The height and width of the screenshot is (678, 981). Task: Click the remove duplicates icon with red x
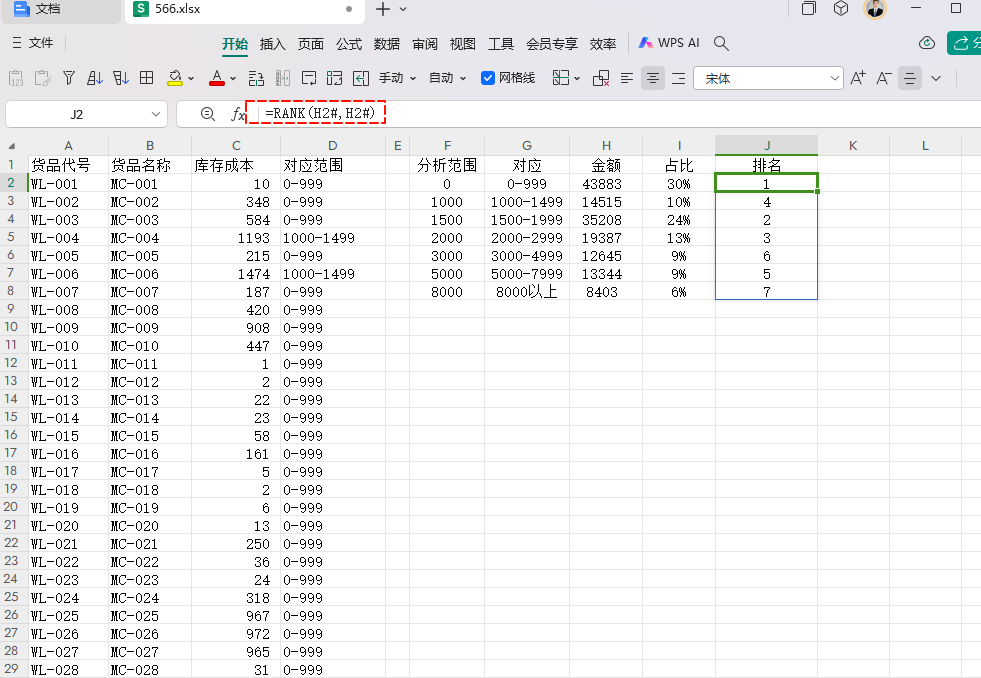601,78
